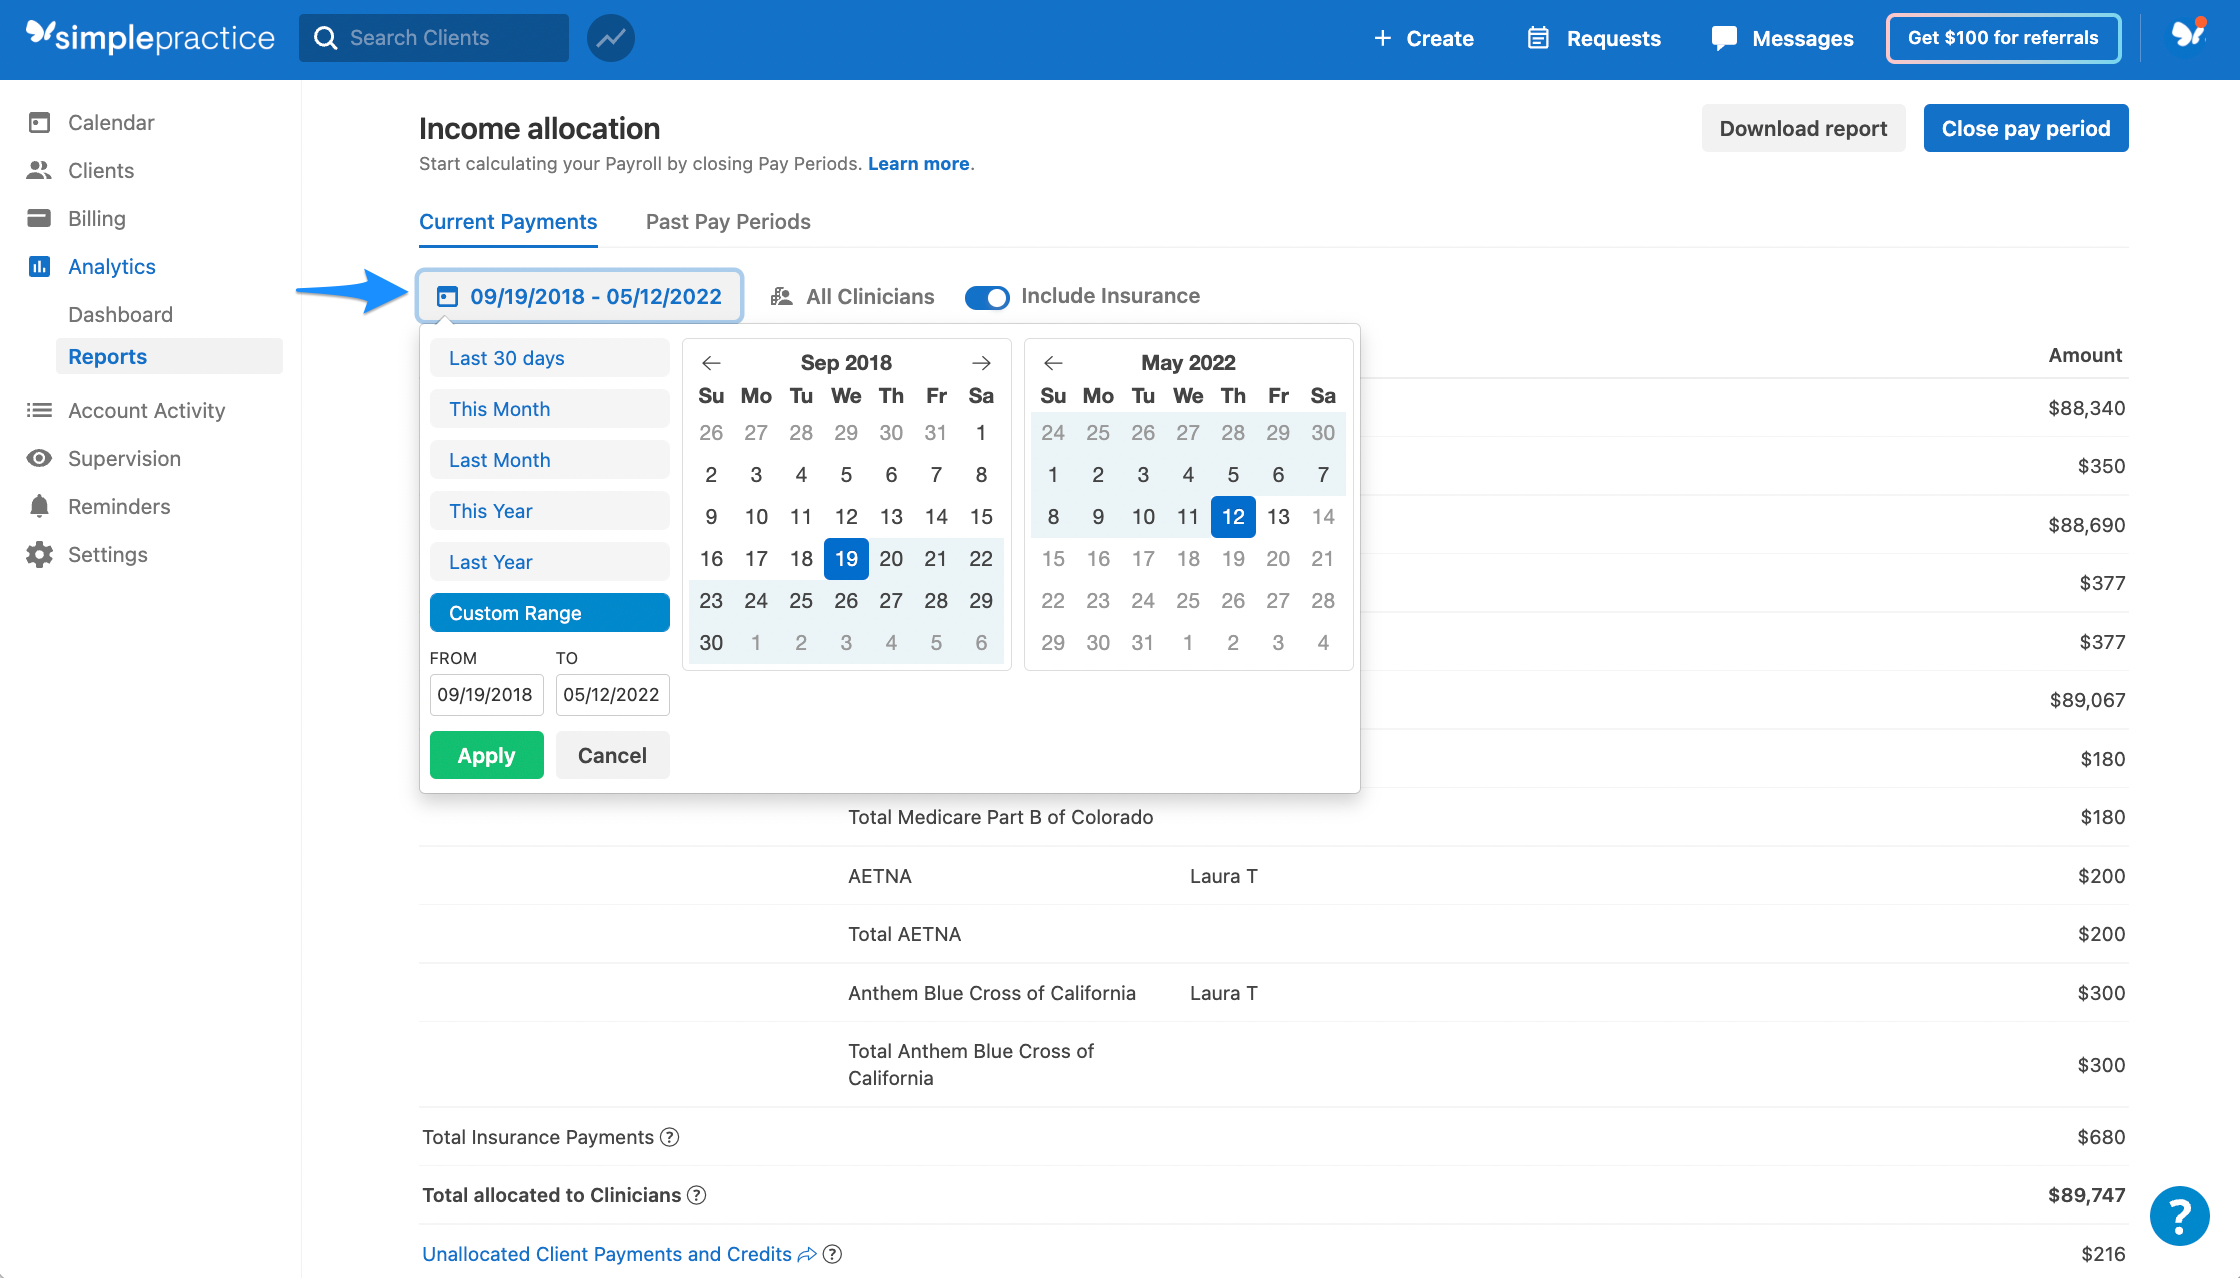Viewport: 2240px width, 1278px height.
Task: Select Last 30 days preset
Action: (x=550, y=358)
